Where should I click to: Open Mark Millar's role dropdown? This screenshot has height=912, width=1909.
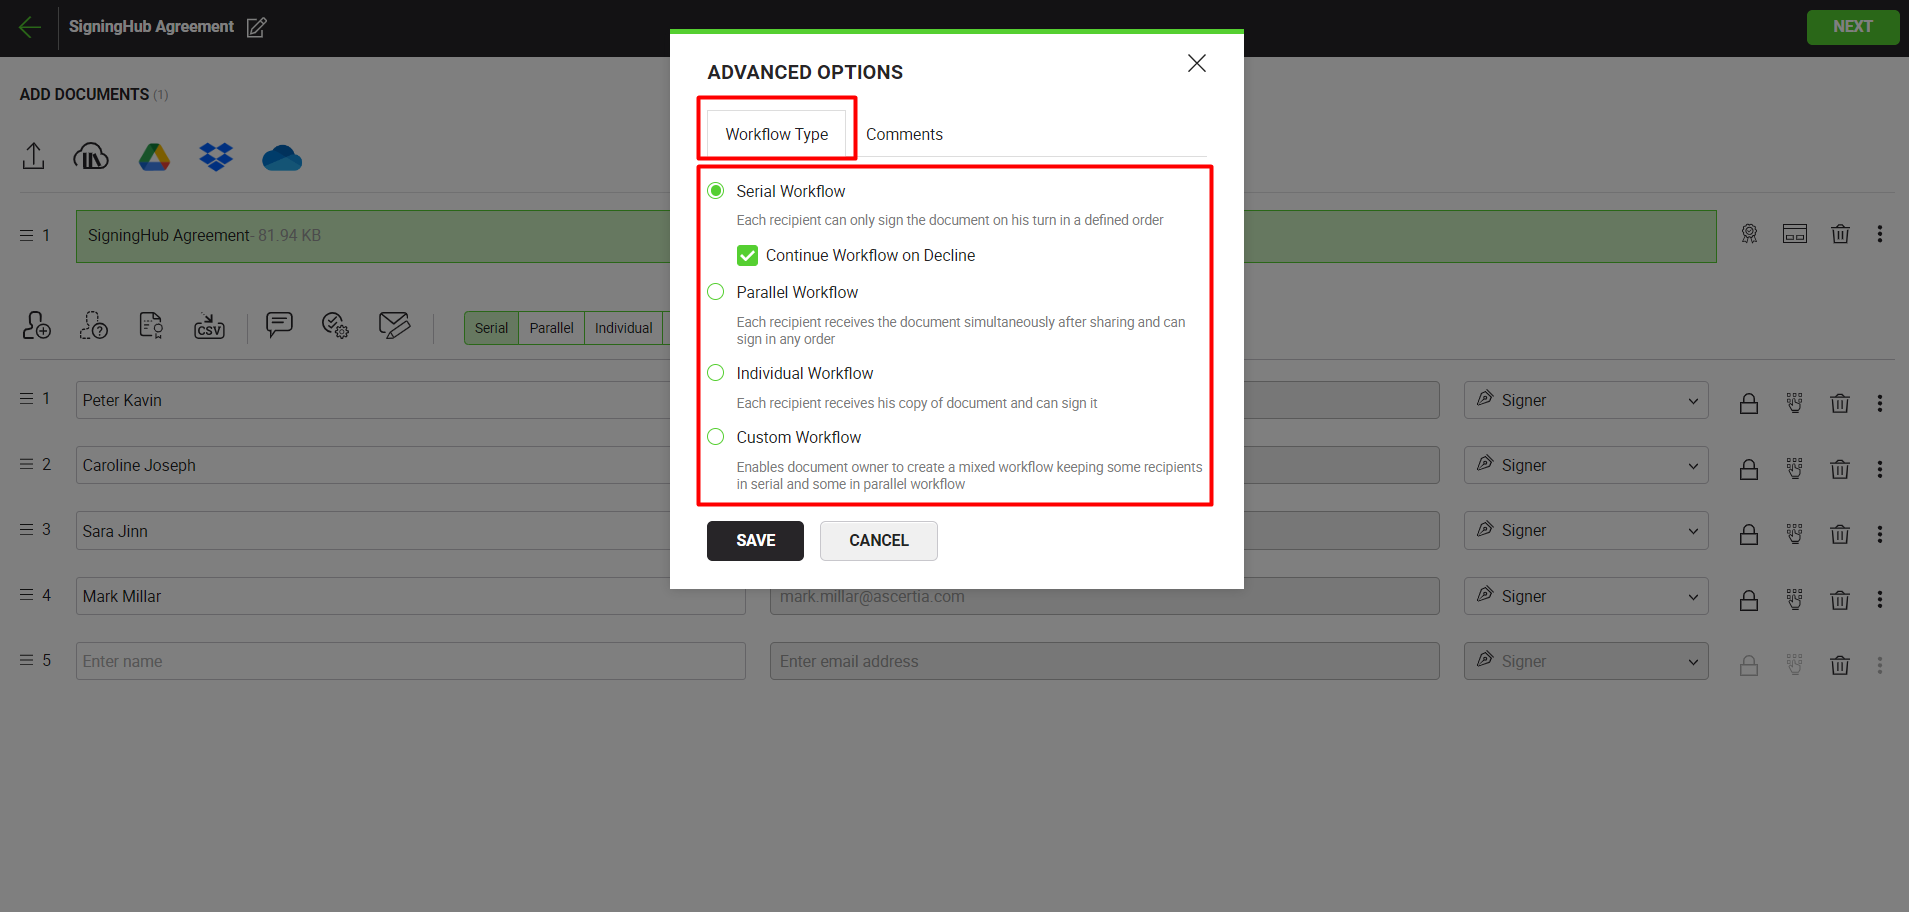click(x=1585, y=596)
